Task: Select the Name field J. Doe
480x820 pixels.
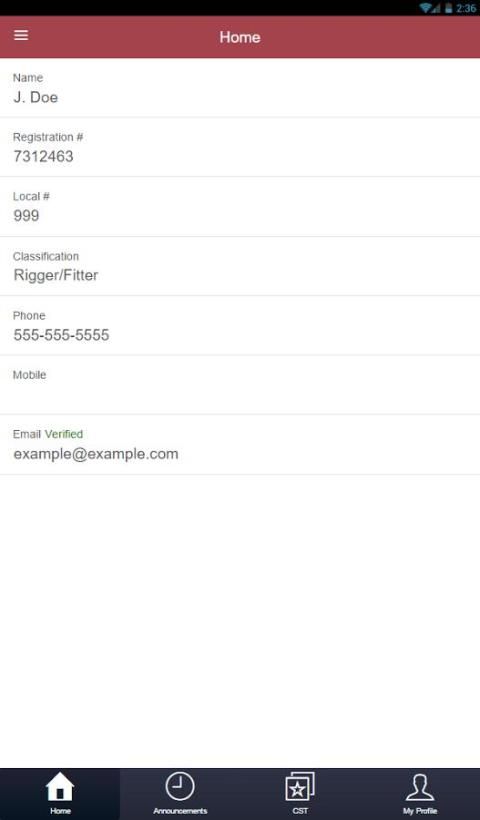Action: [x=240, y=88]
